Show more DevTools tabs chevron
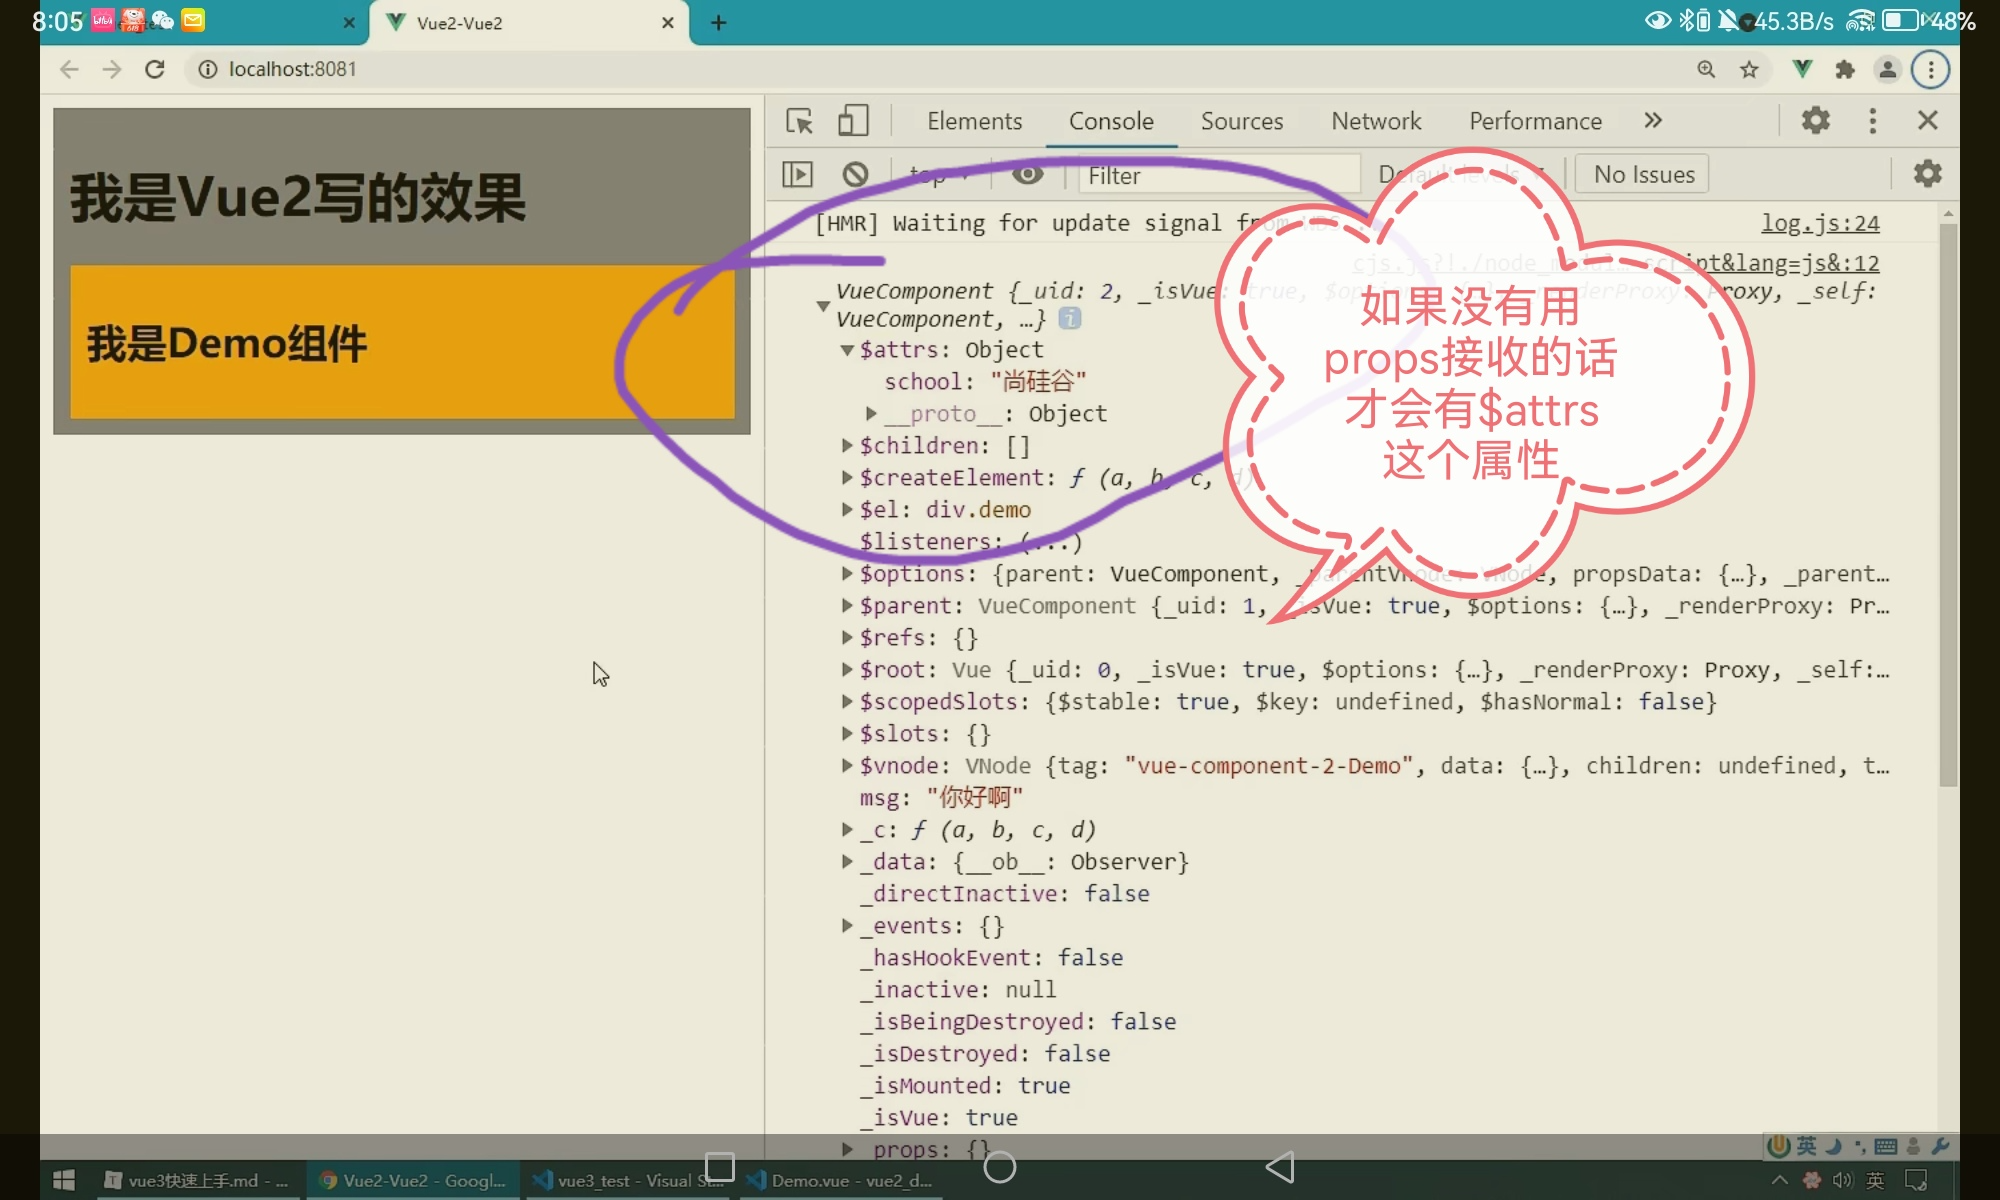The image size is (2000, 1200). point(1653,121)
